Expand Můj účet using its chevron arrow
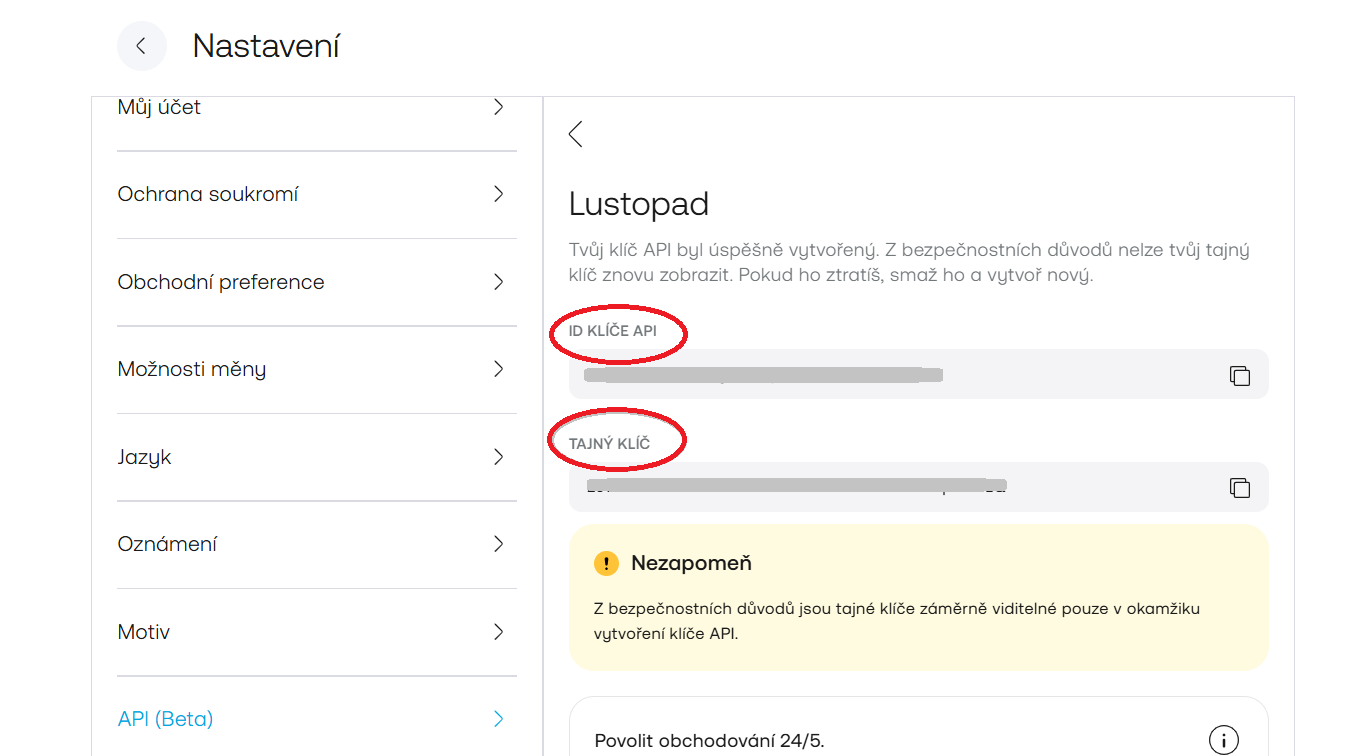Viewport: 1368px width, 756px height. tap(498, 107)
